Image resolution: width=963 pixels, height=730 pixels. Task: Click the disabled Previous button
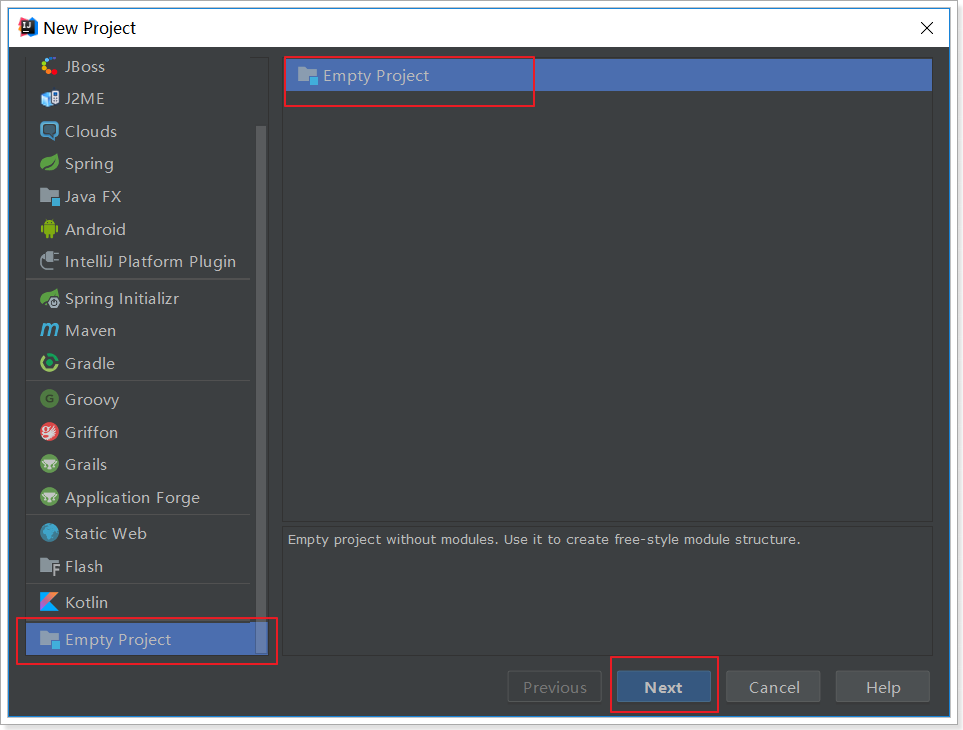click(x=555, y=686)
